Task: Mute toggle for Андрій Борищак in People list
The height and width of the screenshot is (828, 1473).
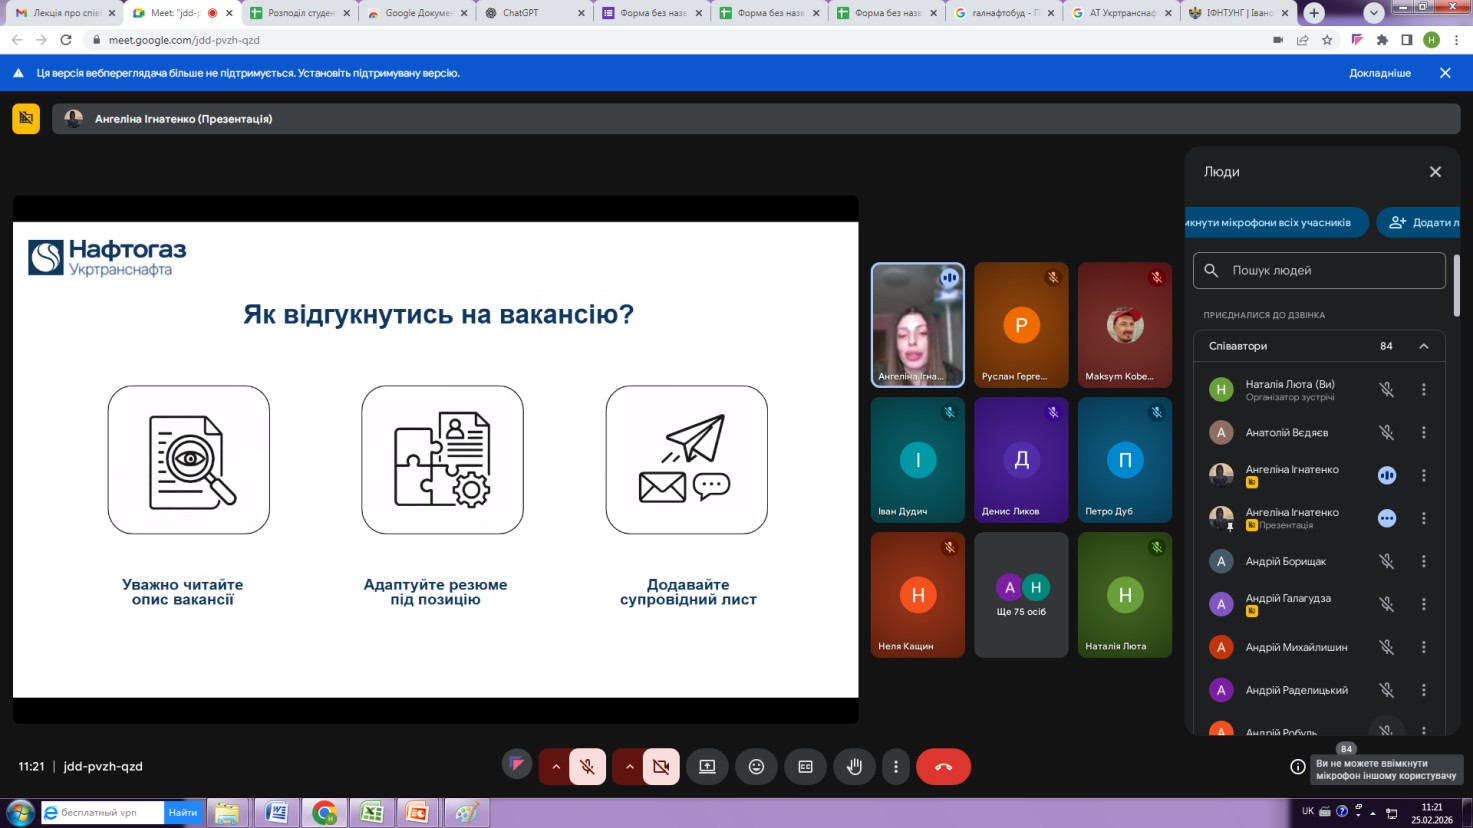Action: [x=1387, y=562]
